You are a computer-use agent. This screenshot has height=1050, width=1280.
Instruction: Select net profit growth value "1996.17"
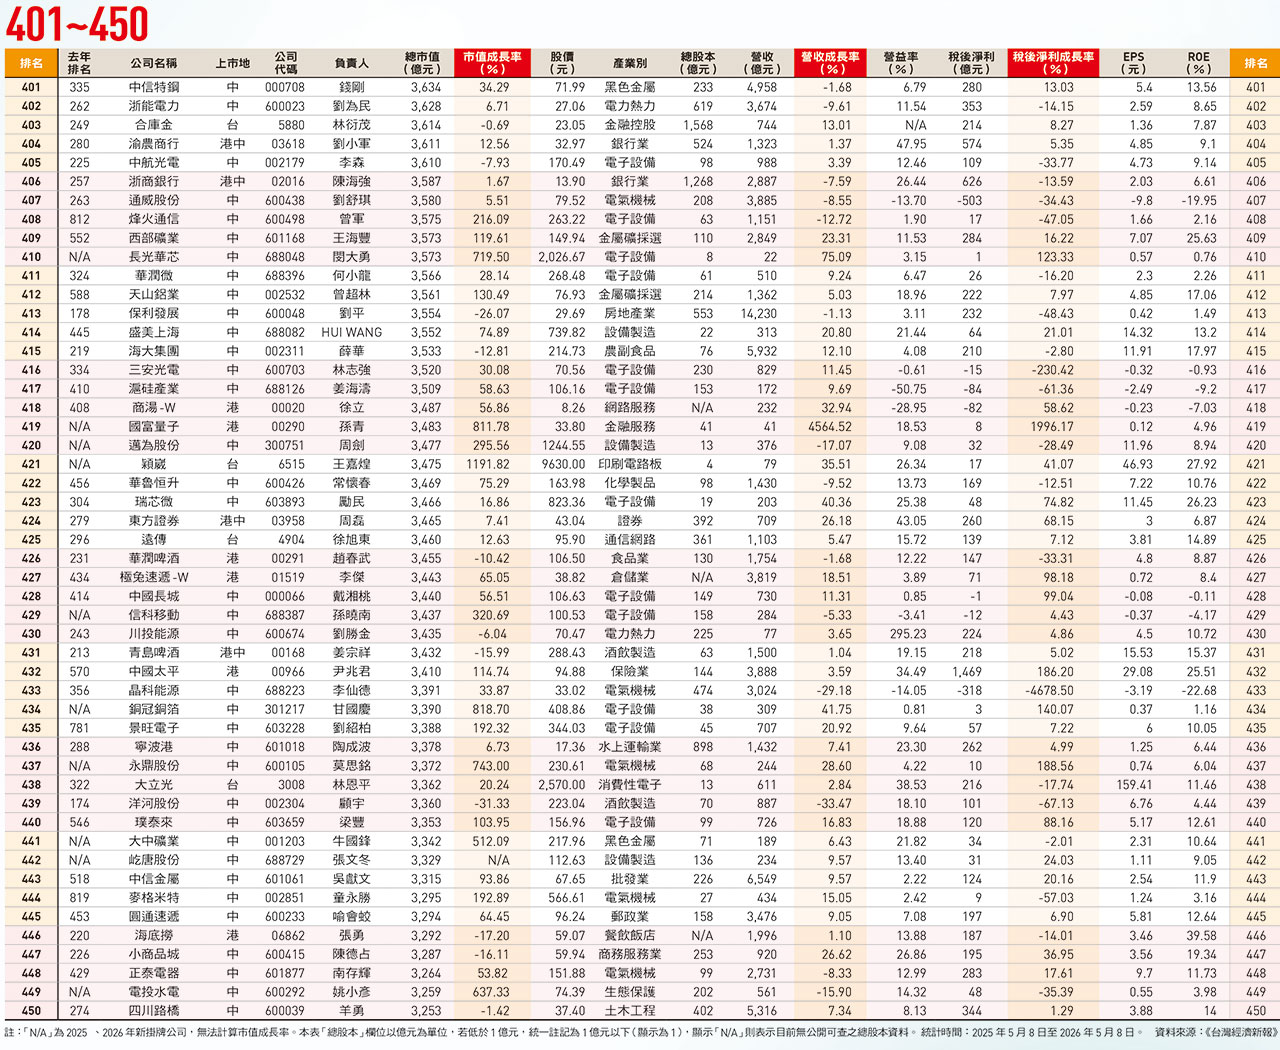(x=1052, y=427)
